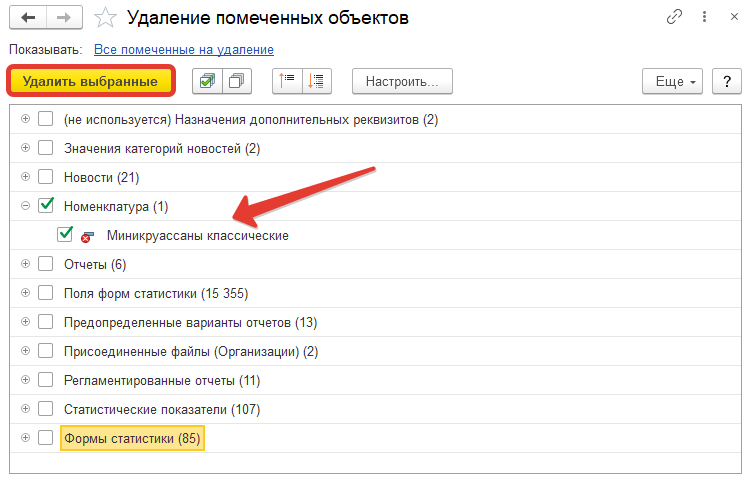Open the Настроить... settings button
Screen dimensions: 753x482
(x=402, y=81)
